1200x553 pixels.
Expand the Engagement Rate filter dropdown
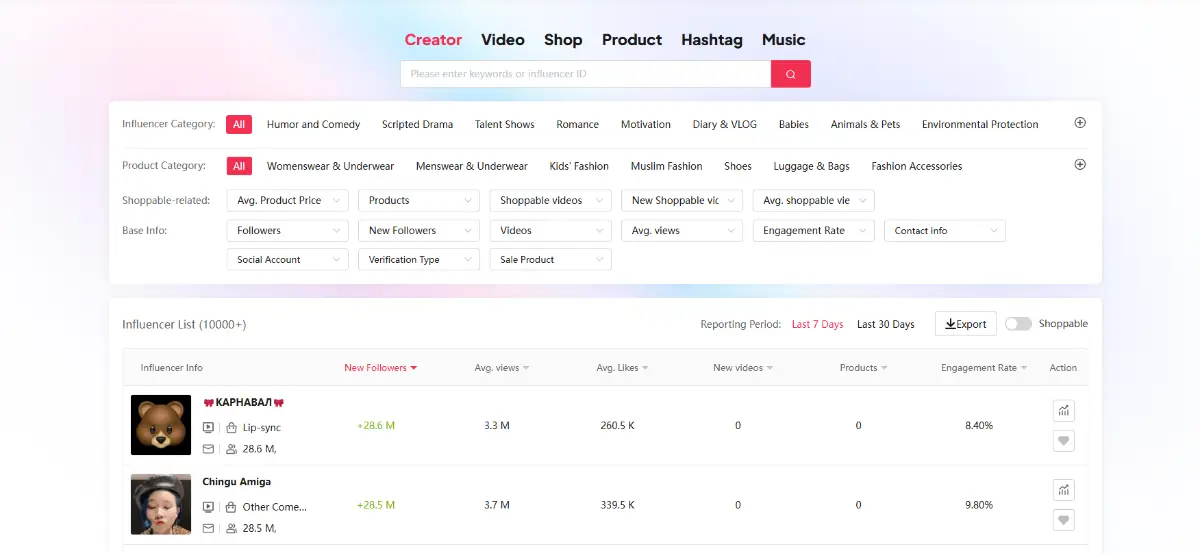tap(813, 231)
